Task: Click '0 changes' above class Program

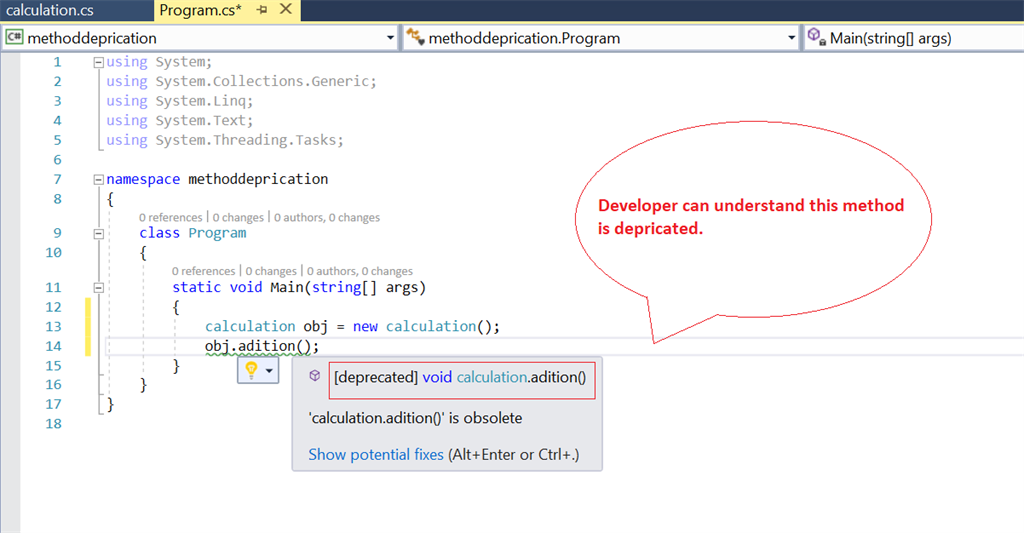Action: coord(238,218)
